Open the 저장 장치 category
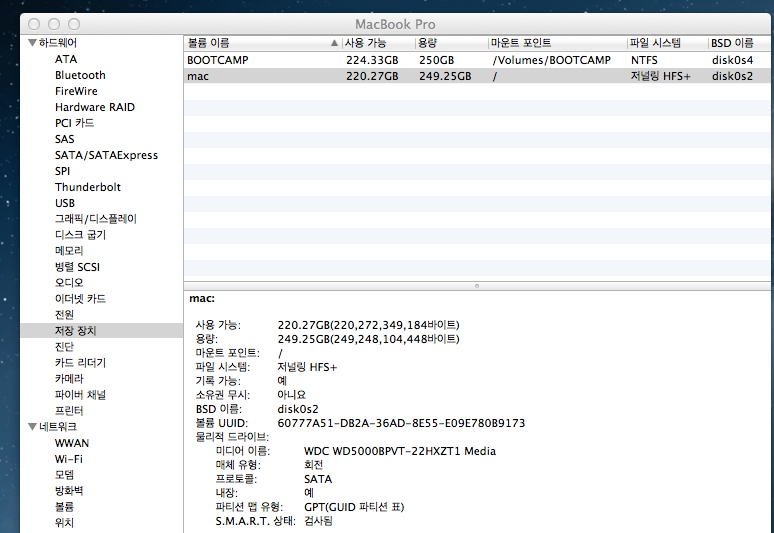 click(x=75, y=331)
